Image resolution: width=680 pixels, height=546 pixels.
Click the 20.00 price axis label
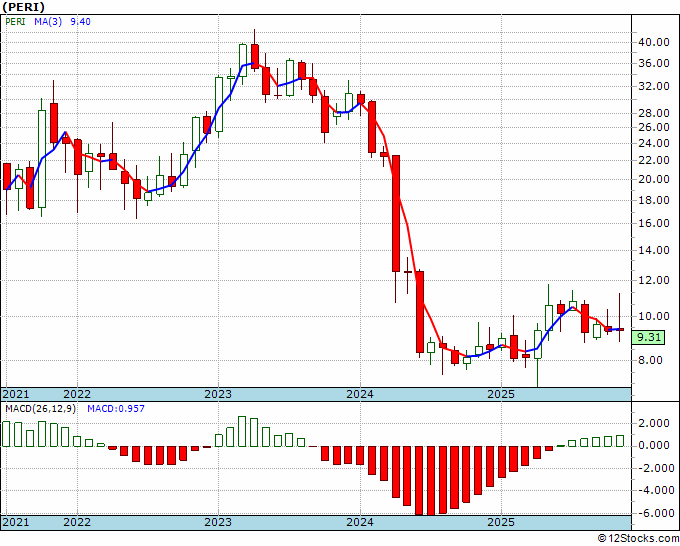click(654, 179)
